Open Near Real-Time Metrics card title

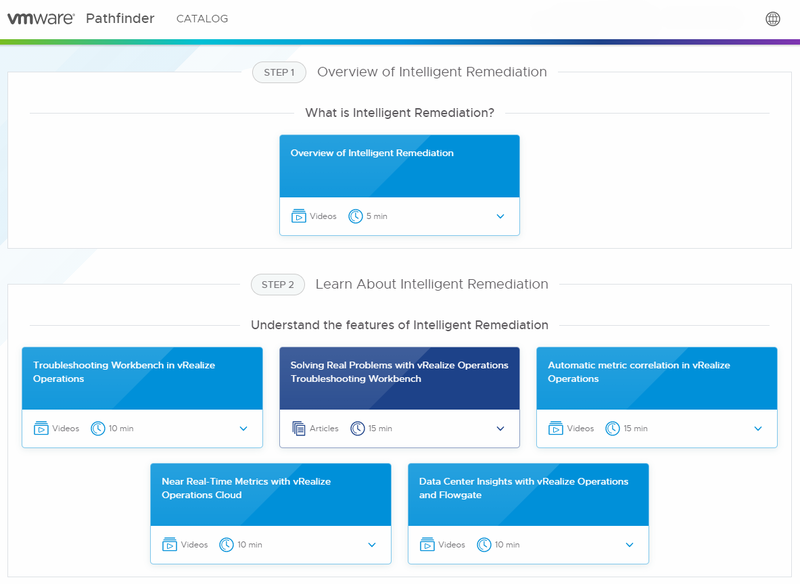[x=245, y=488]
